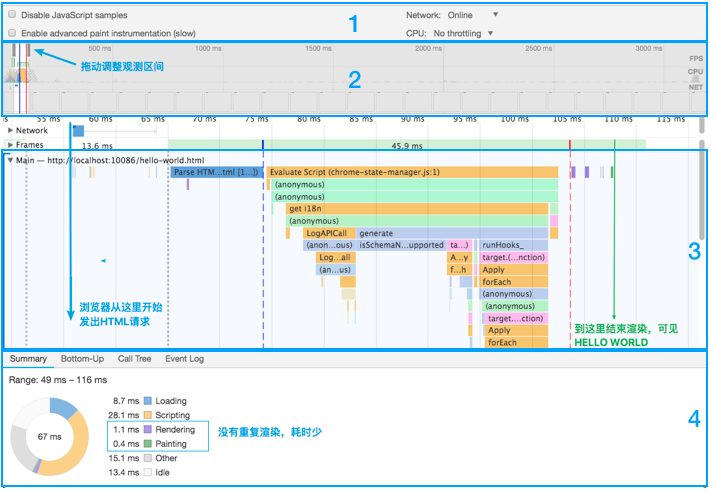Select Evaluate Script chrome-state-manager.js bar
The height and width of the screenshot is (493, 711).
pos(412,172)
